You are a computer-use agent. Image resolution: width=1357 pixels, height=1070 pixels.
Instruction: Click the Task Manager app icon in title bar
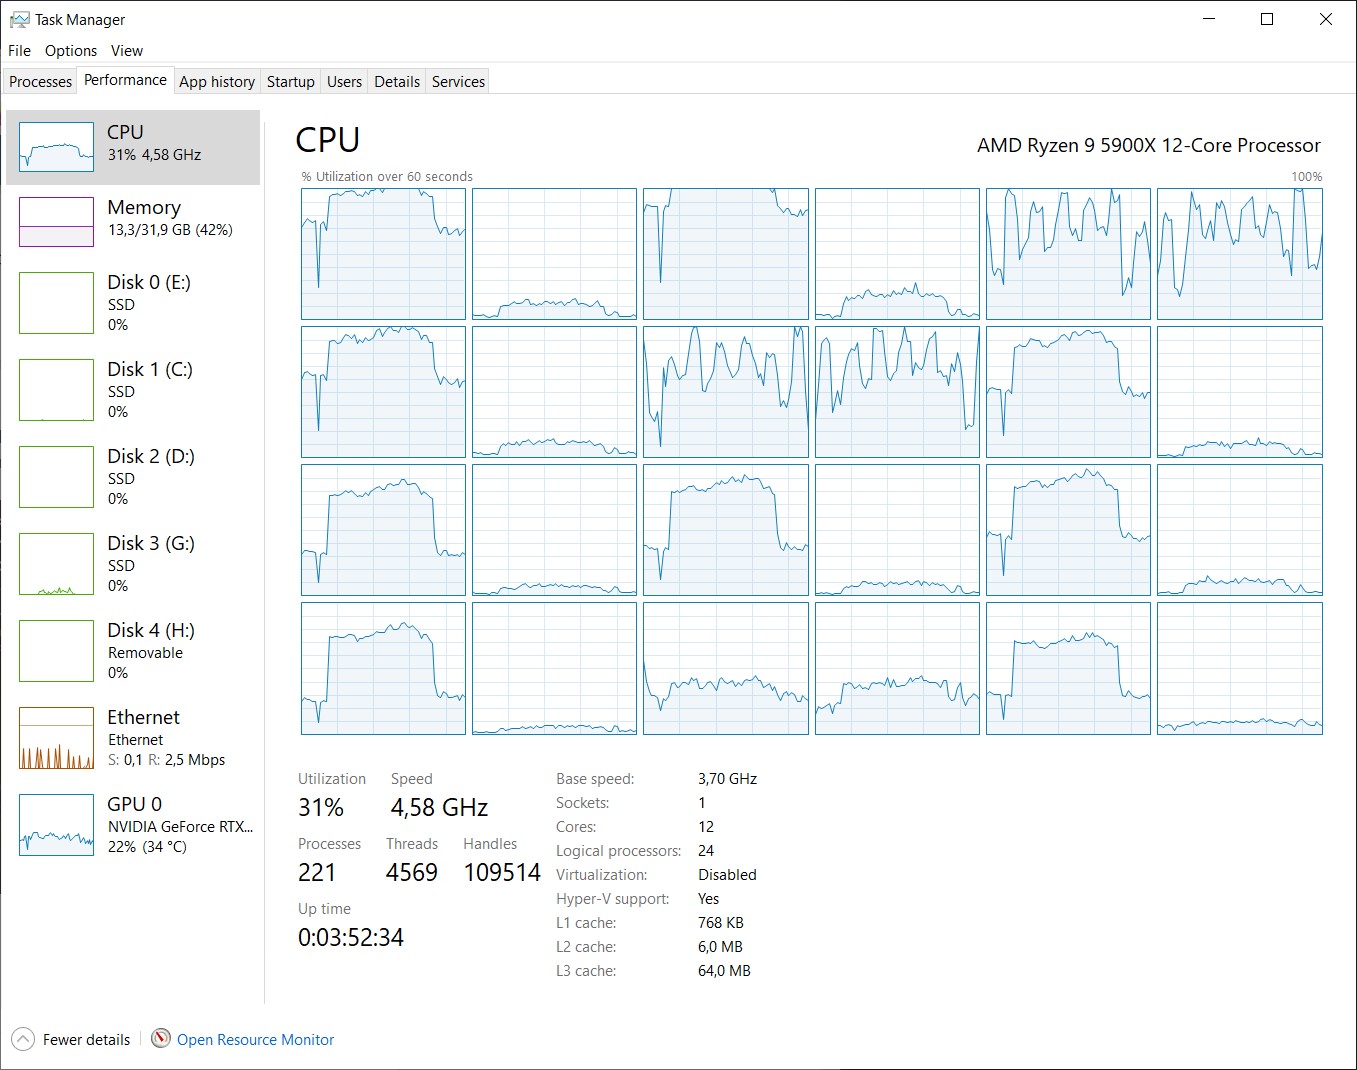point(19,19)
